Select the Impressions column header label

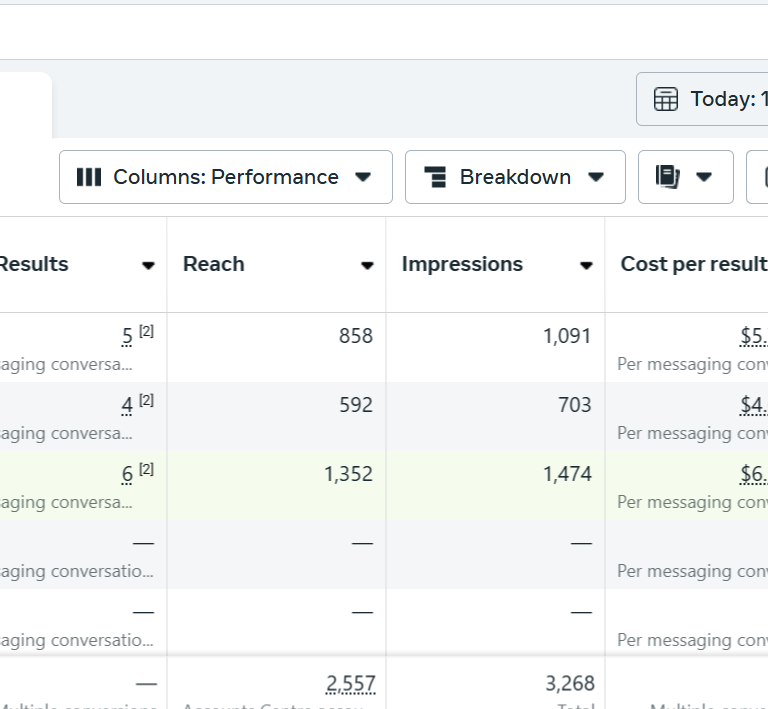coord(462,264)
